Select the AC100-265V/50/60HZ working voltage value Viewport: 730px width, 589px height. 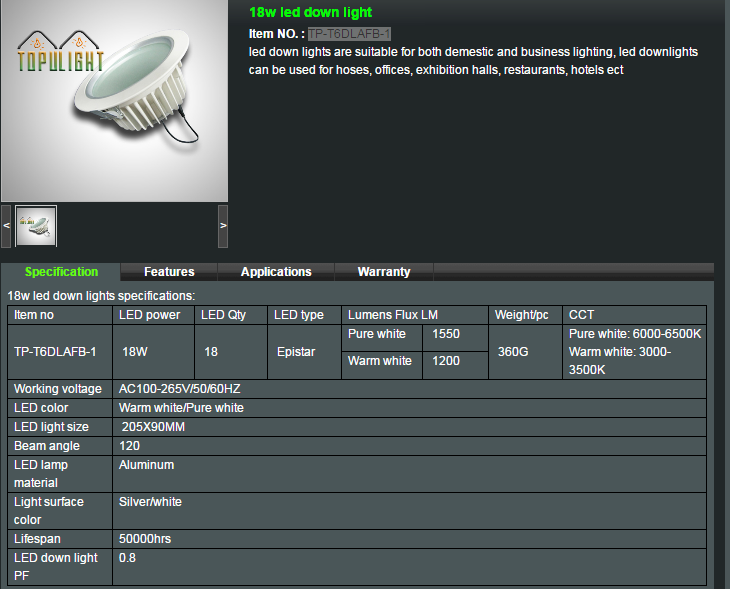tap(179, 389)
